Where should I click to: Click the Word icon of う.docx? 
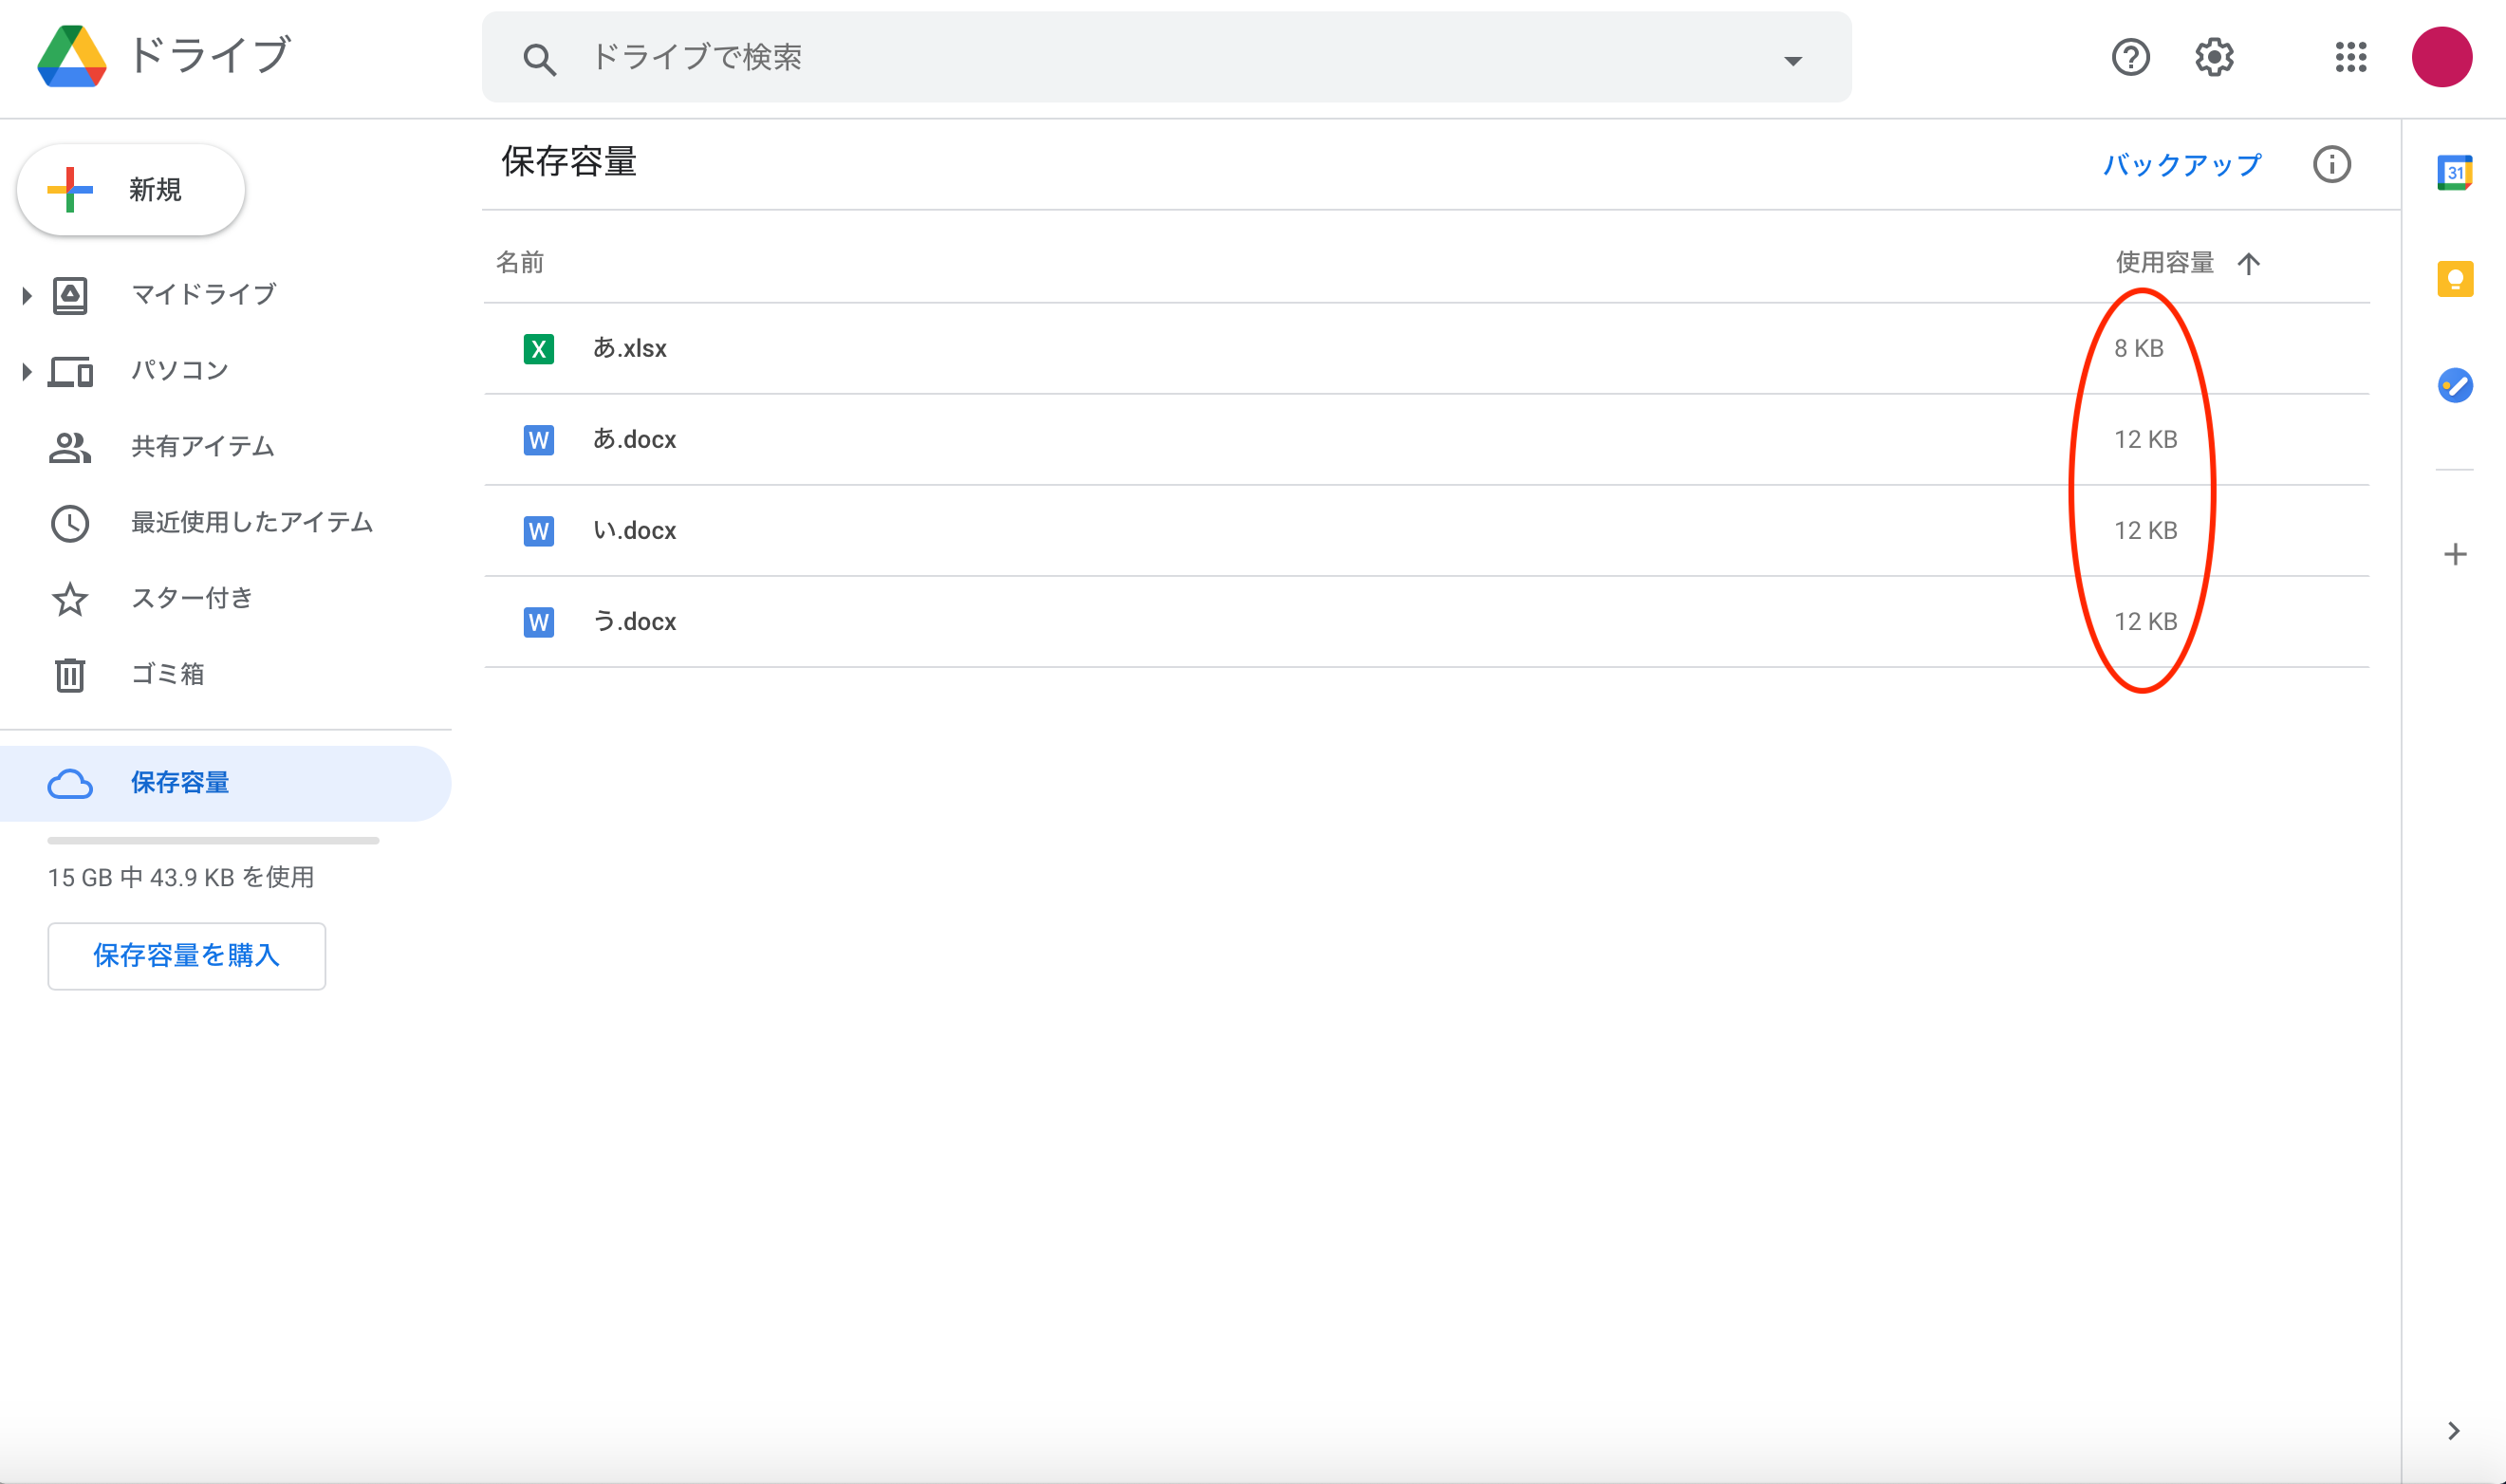click(x=539, y=622)
